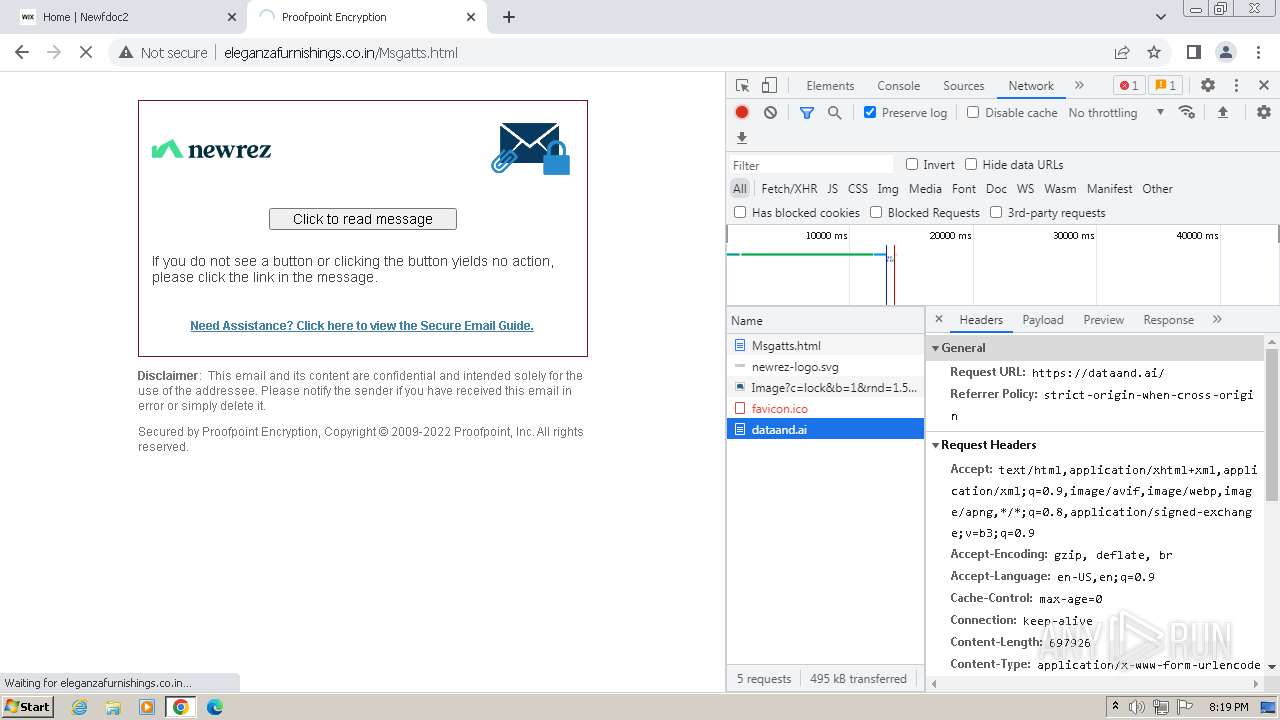Filter requests by JS type
This screenshot has width=1280, height=720.
[832, 188]
